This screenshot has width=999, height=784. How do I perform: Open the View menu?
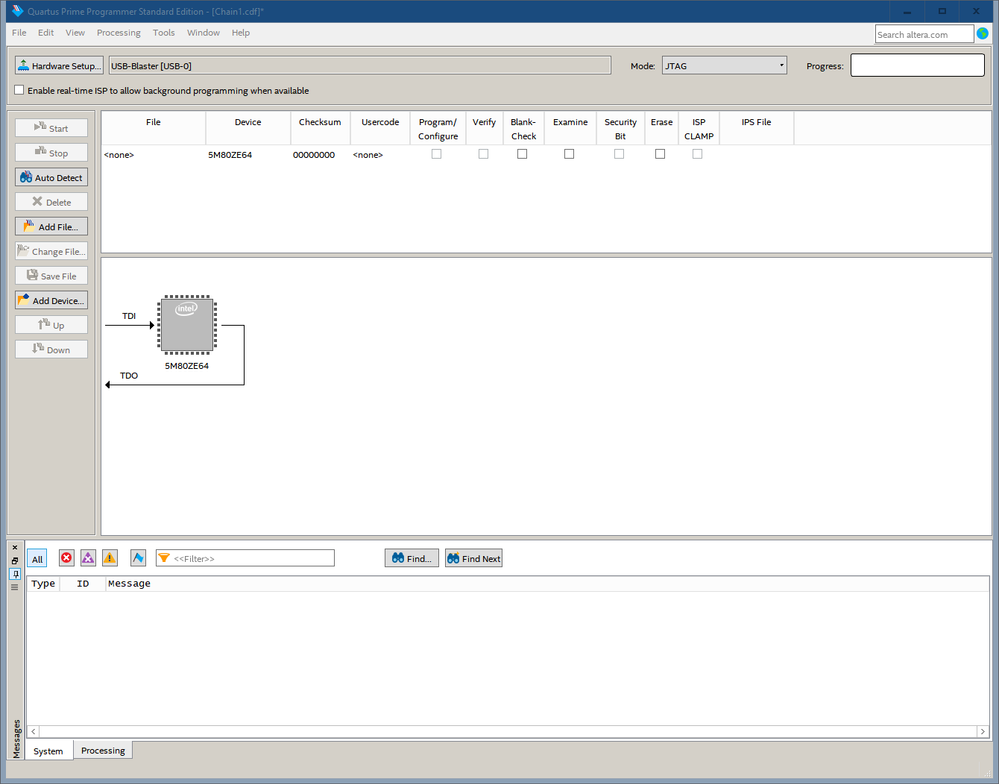click(75, 32)
